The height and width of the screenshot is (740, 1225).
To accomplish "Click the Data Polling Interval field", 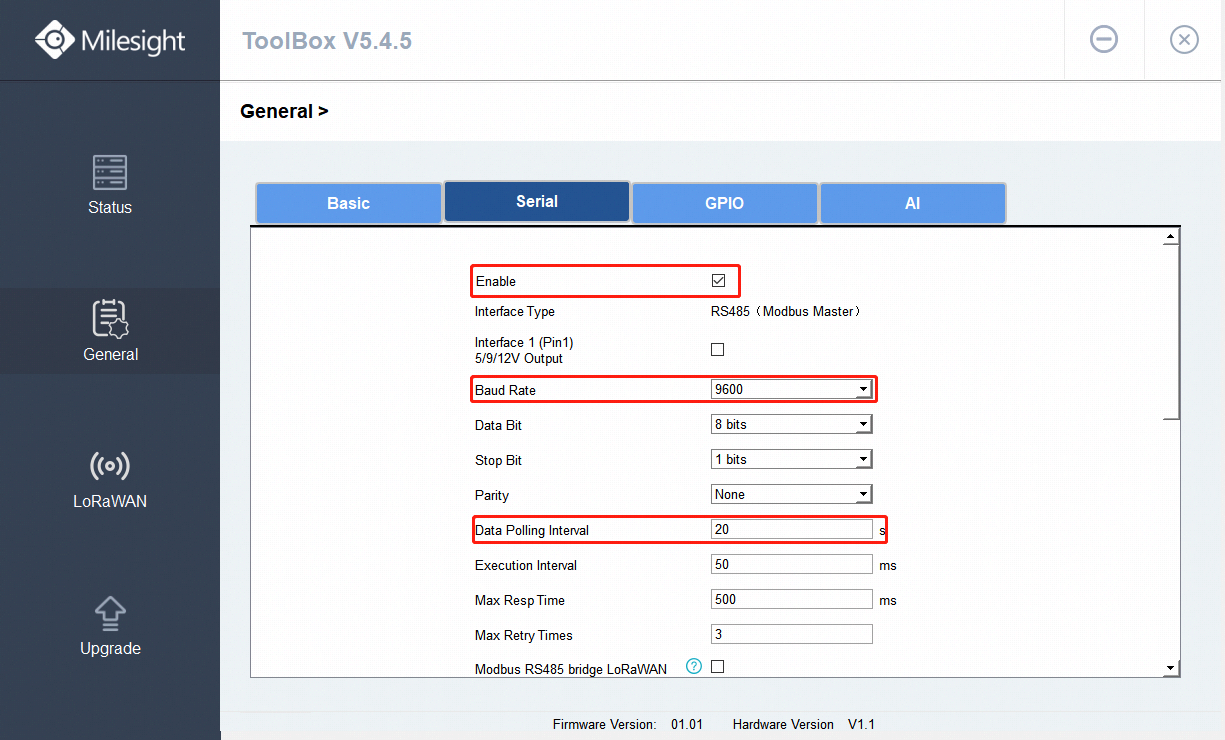I will 792,529.
